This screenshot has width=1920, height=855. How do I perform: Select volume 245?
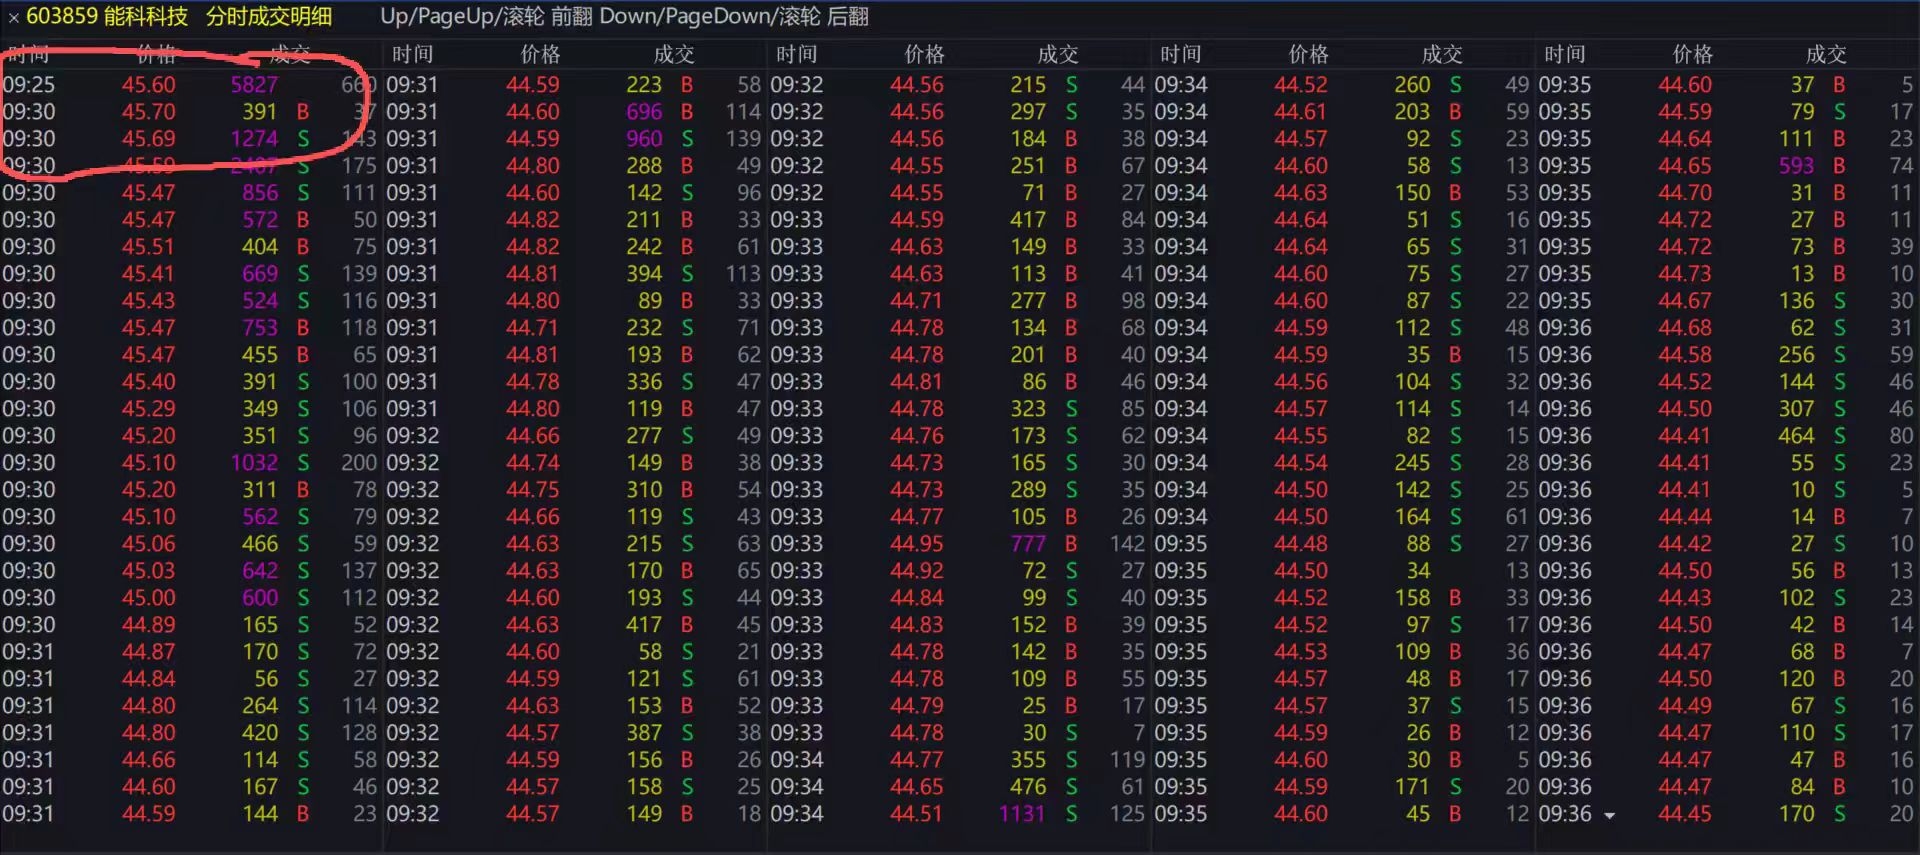point(1412,463)
